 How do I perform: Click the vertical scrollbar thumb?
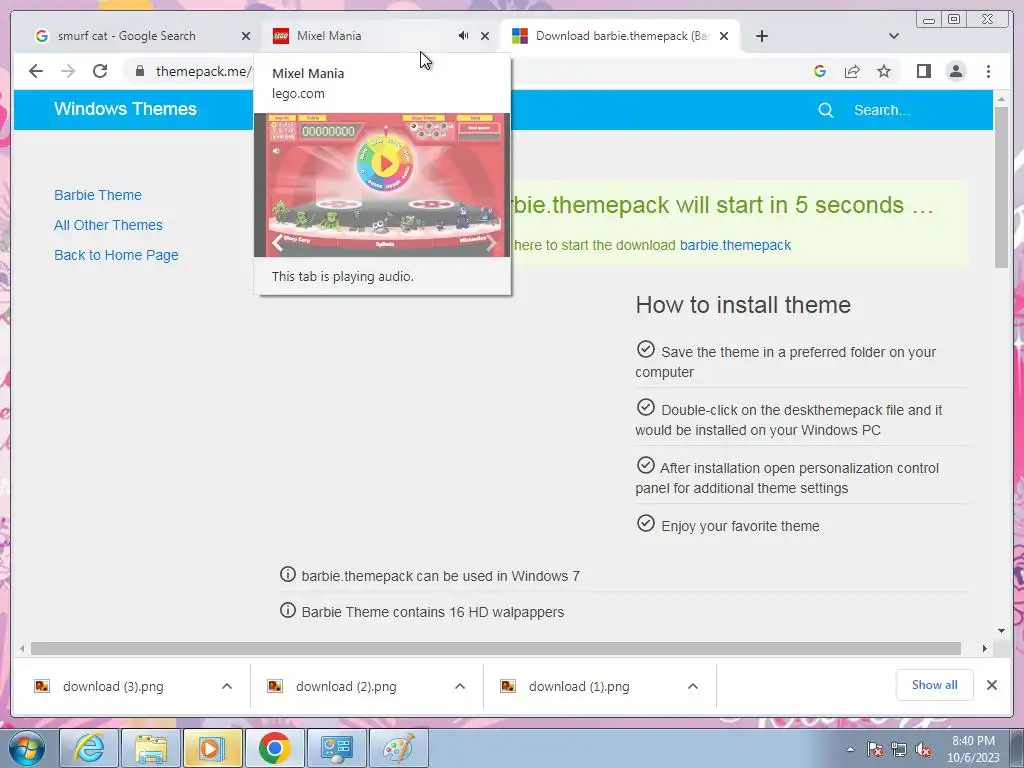point(1001,186)
